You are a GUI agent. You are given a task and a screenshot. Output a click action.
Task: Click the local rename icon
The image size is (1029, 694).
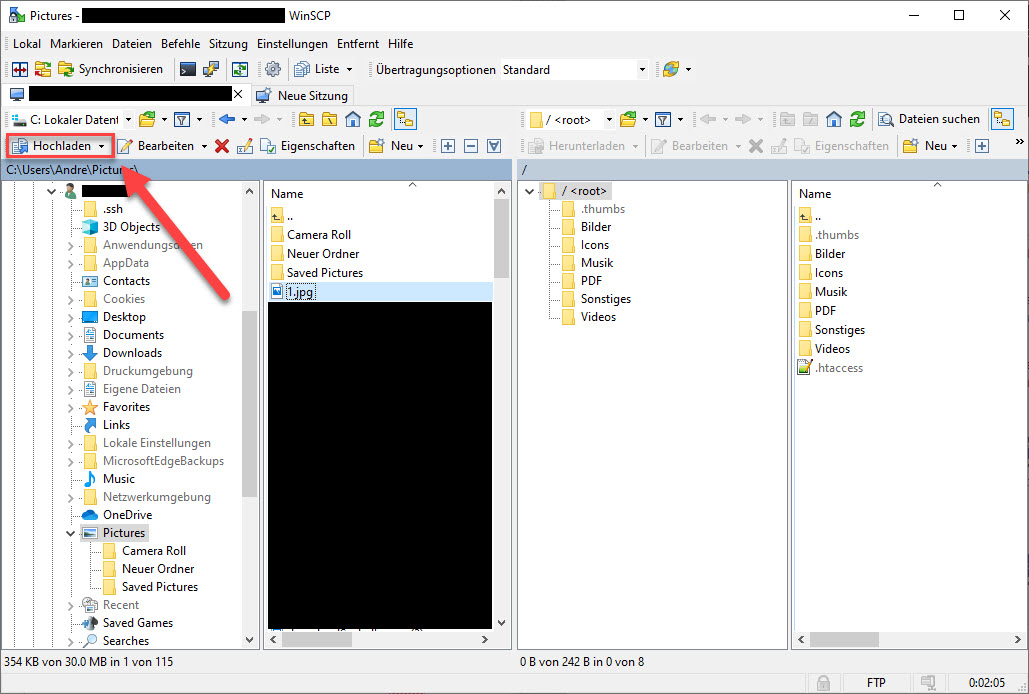(245, 146)
